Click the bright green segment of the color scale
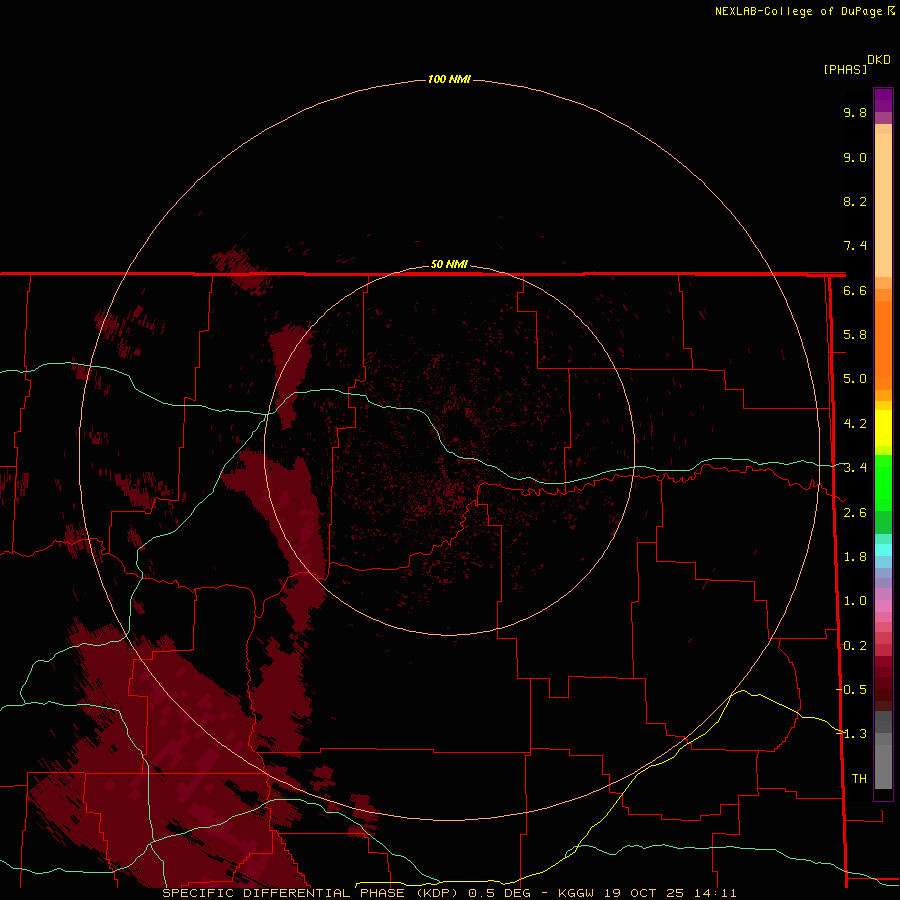Image resolution: width=900 pixels, height=900 pixels. pyautogui.click(x=883, y=482)
